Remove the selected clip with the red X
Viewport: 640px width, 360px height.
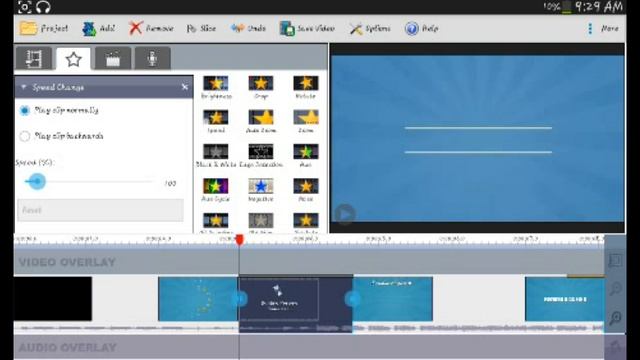151,28
